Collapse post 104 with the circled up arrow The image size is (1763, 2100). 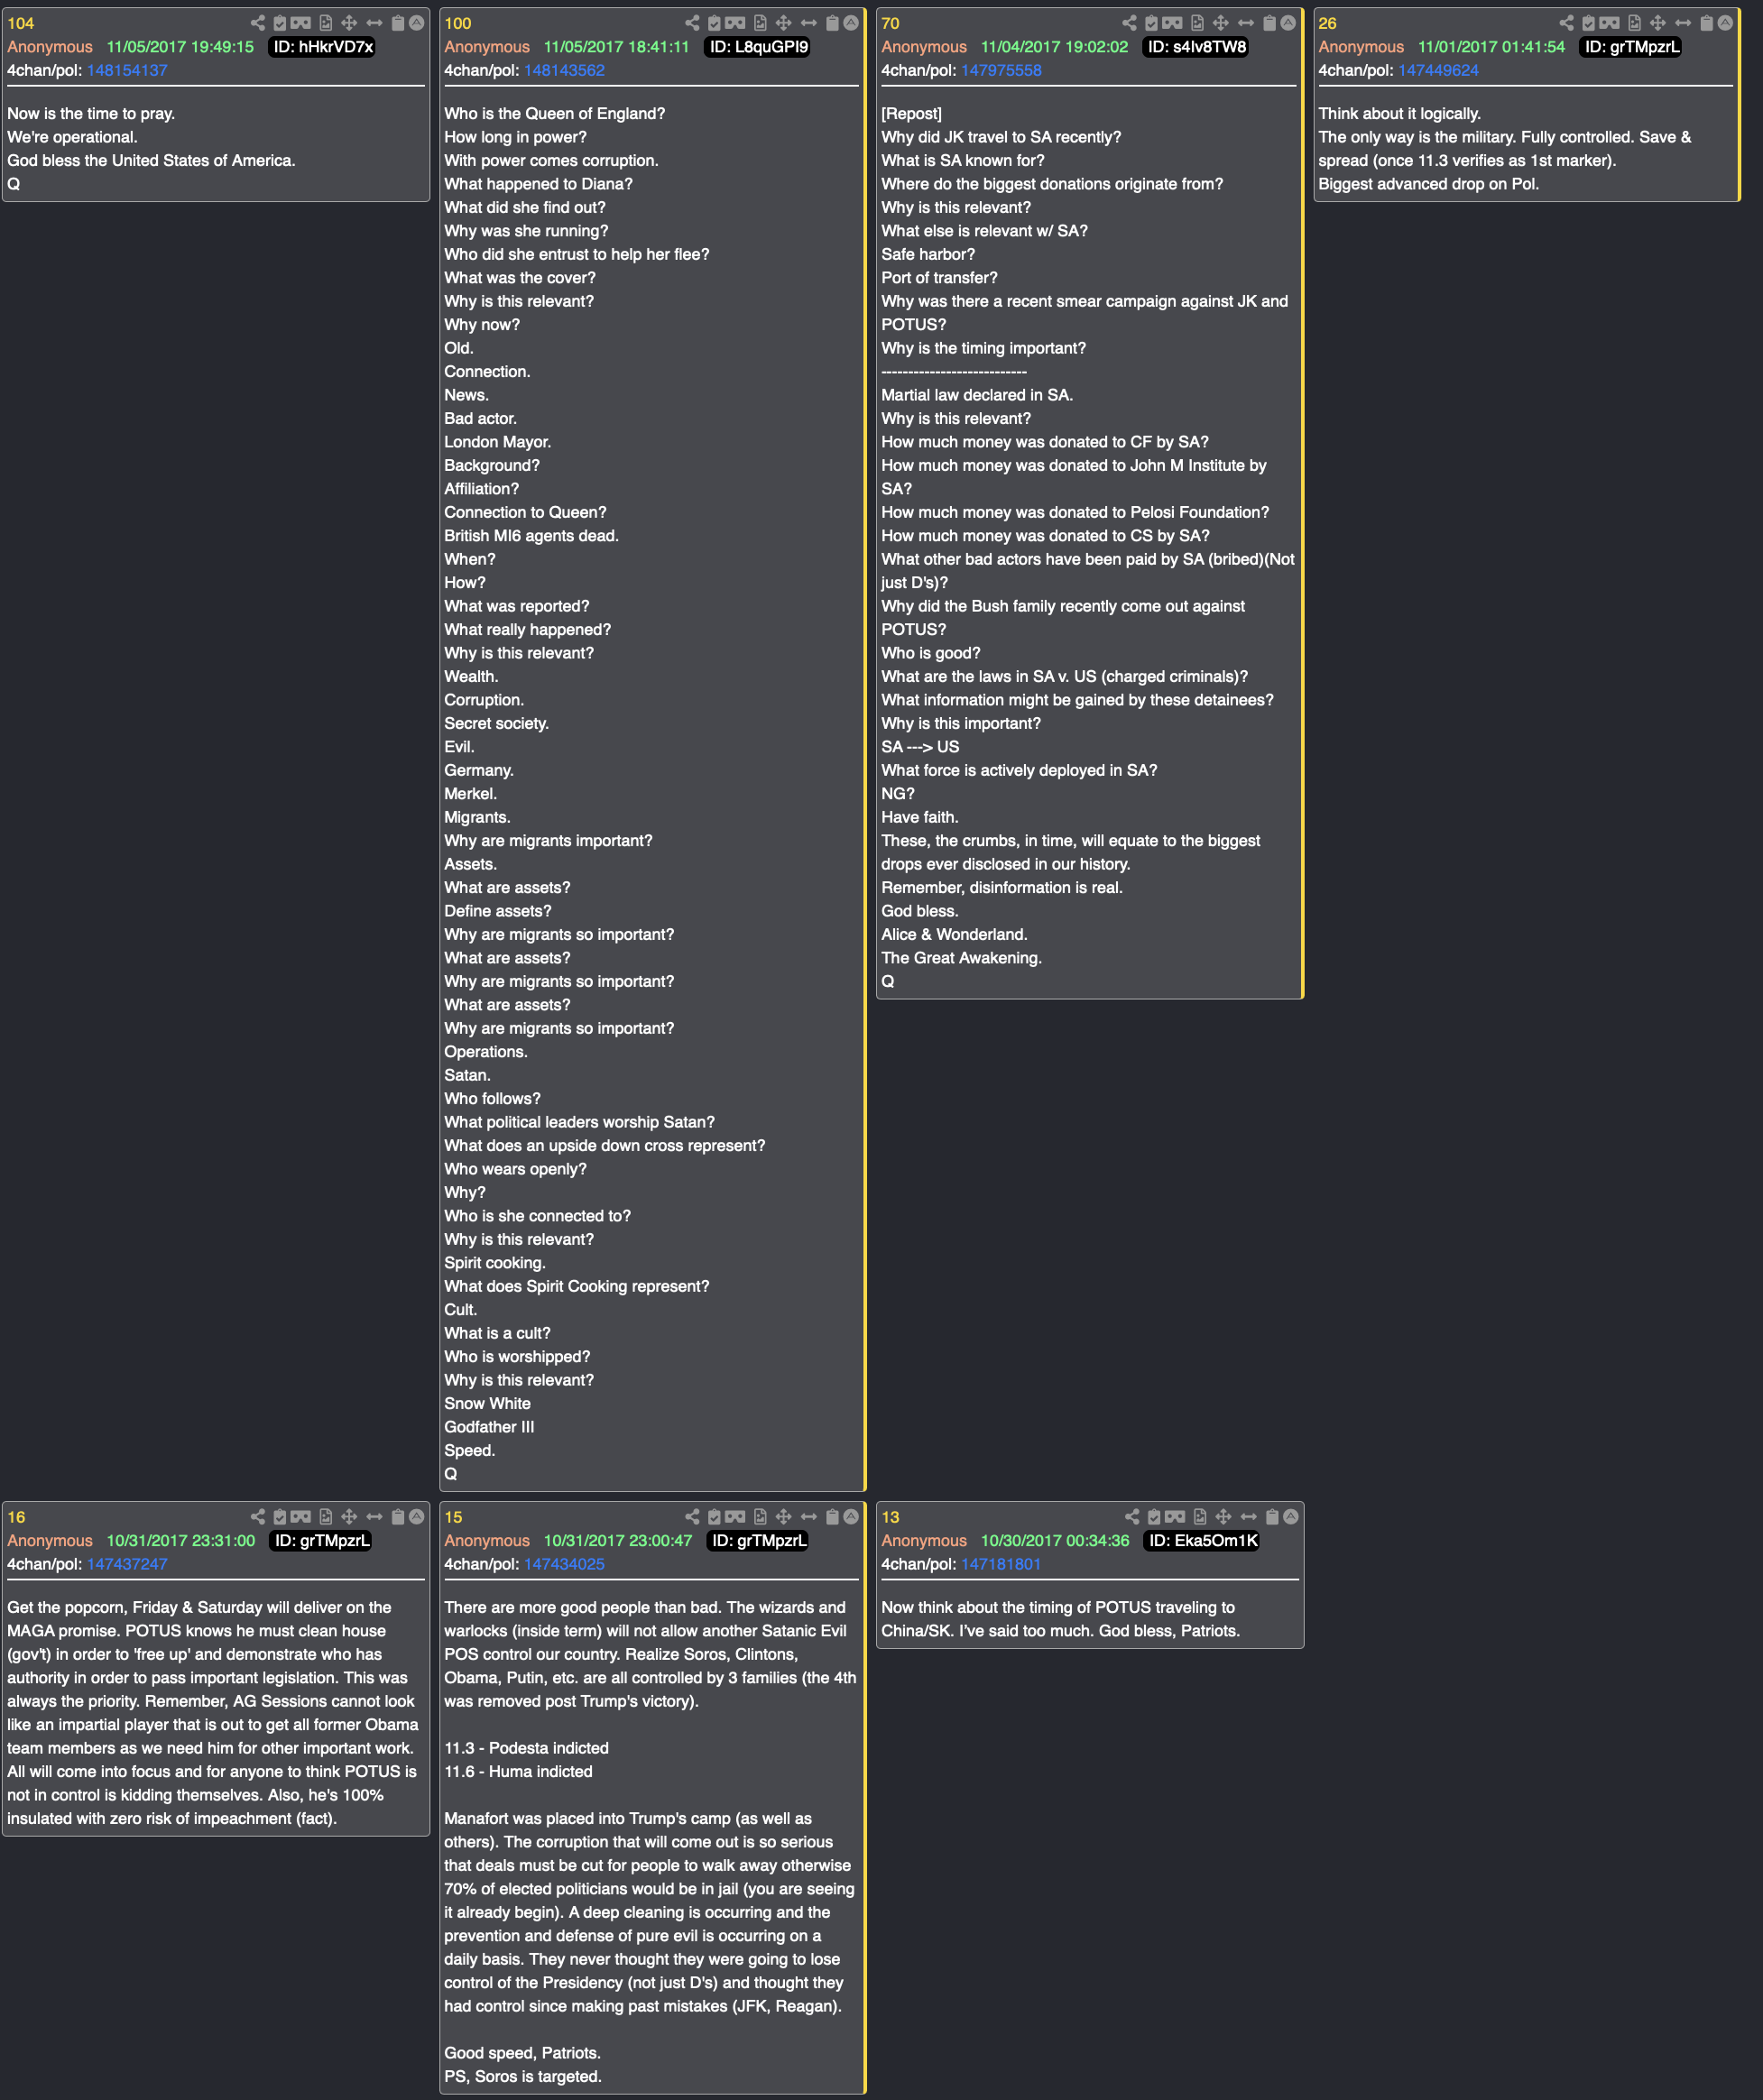[417, 23]
